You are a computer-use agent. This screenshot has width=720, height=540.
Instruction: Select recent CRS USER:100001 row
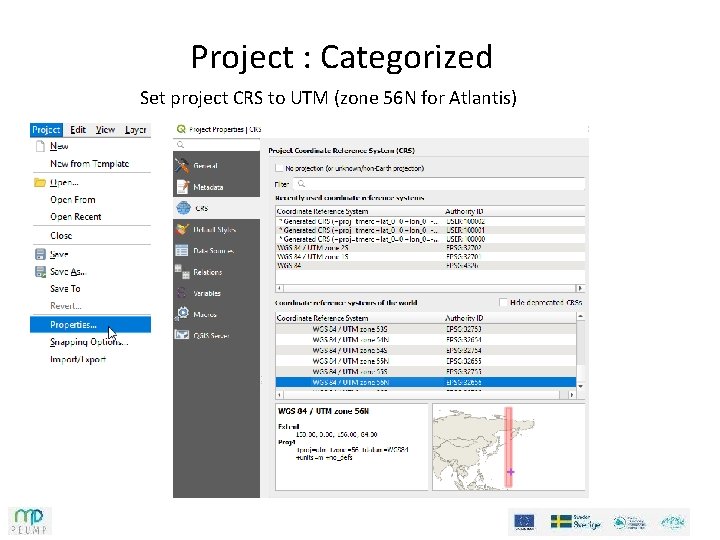(430, 230)
